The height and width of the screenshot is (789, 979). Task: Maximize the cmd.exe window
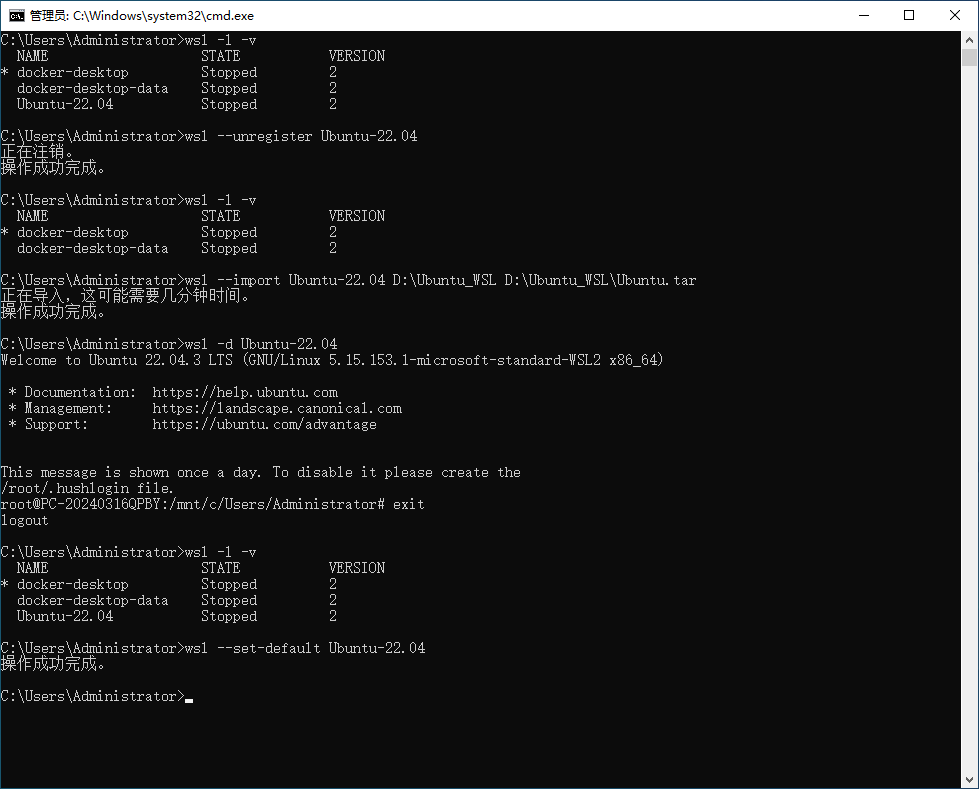909,16
